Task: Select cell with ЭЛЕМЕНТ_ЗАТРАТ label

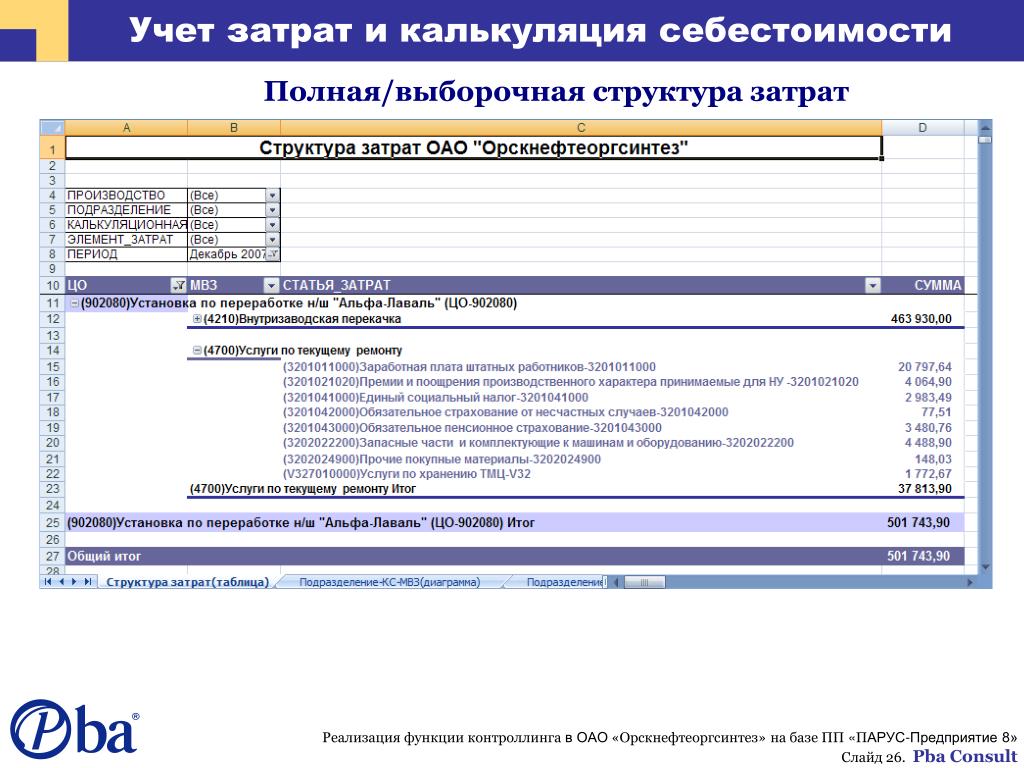Action: (x=126, y=240)
